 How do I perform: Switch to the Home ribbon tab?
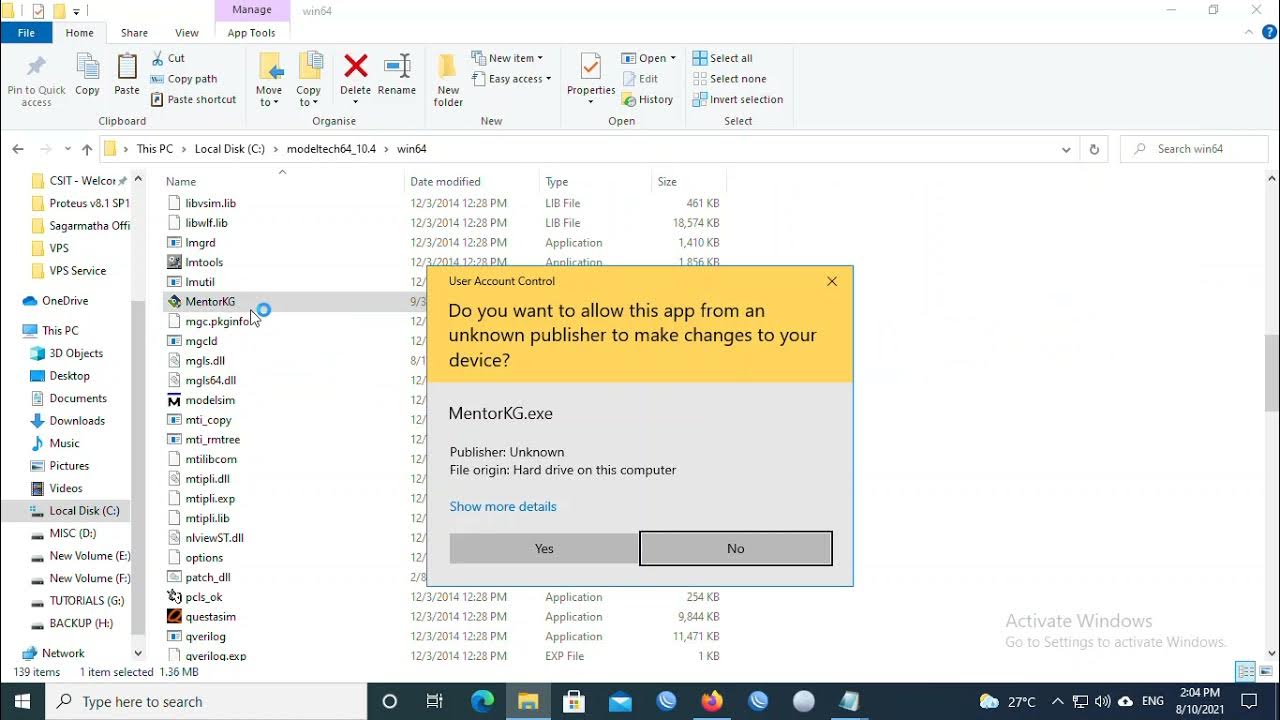pos(79,33)
